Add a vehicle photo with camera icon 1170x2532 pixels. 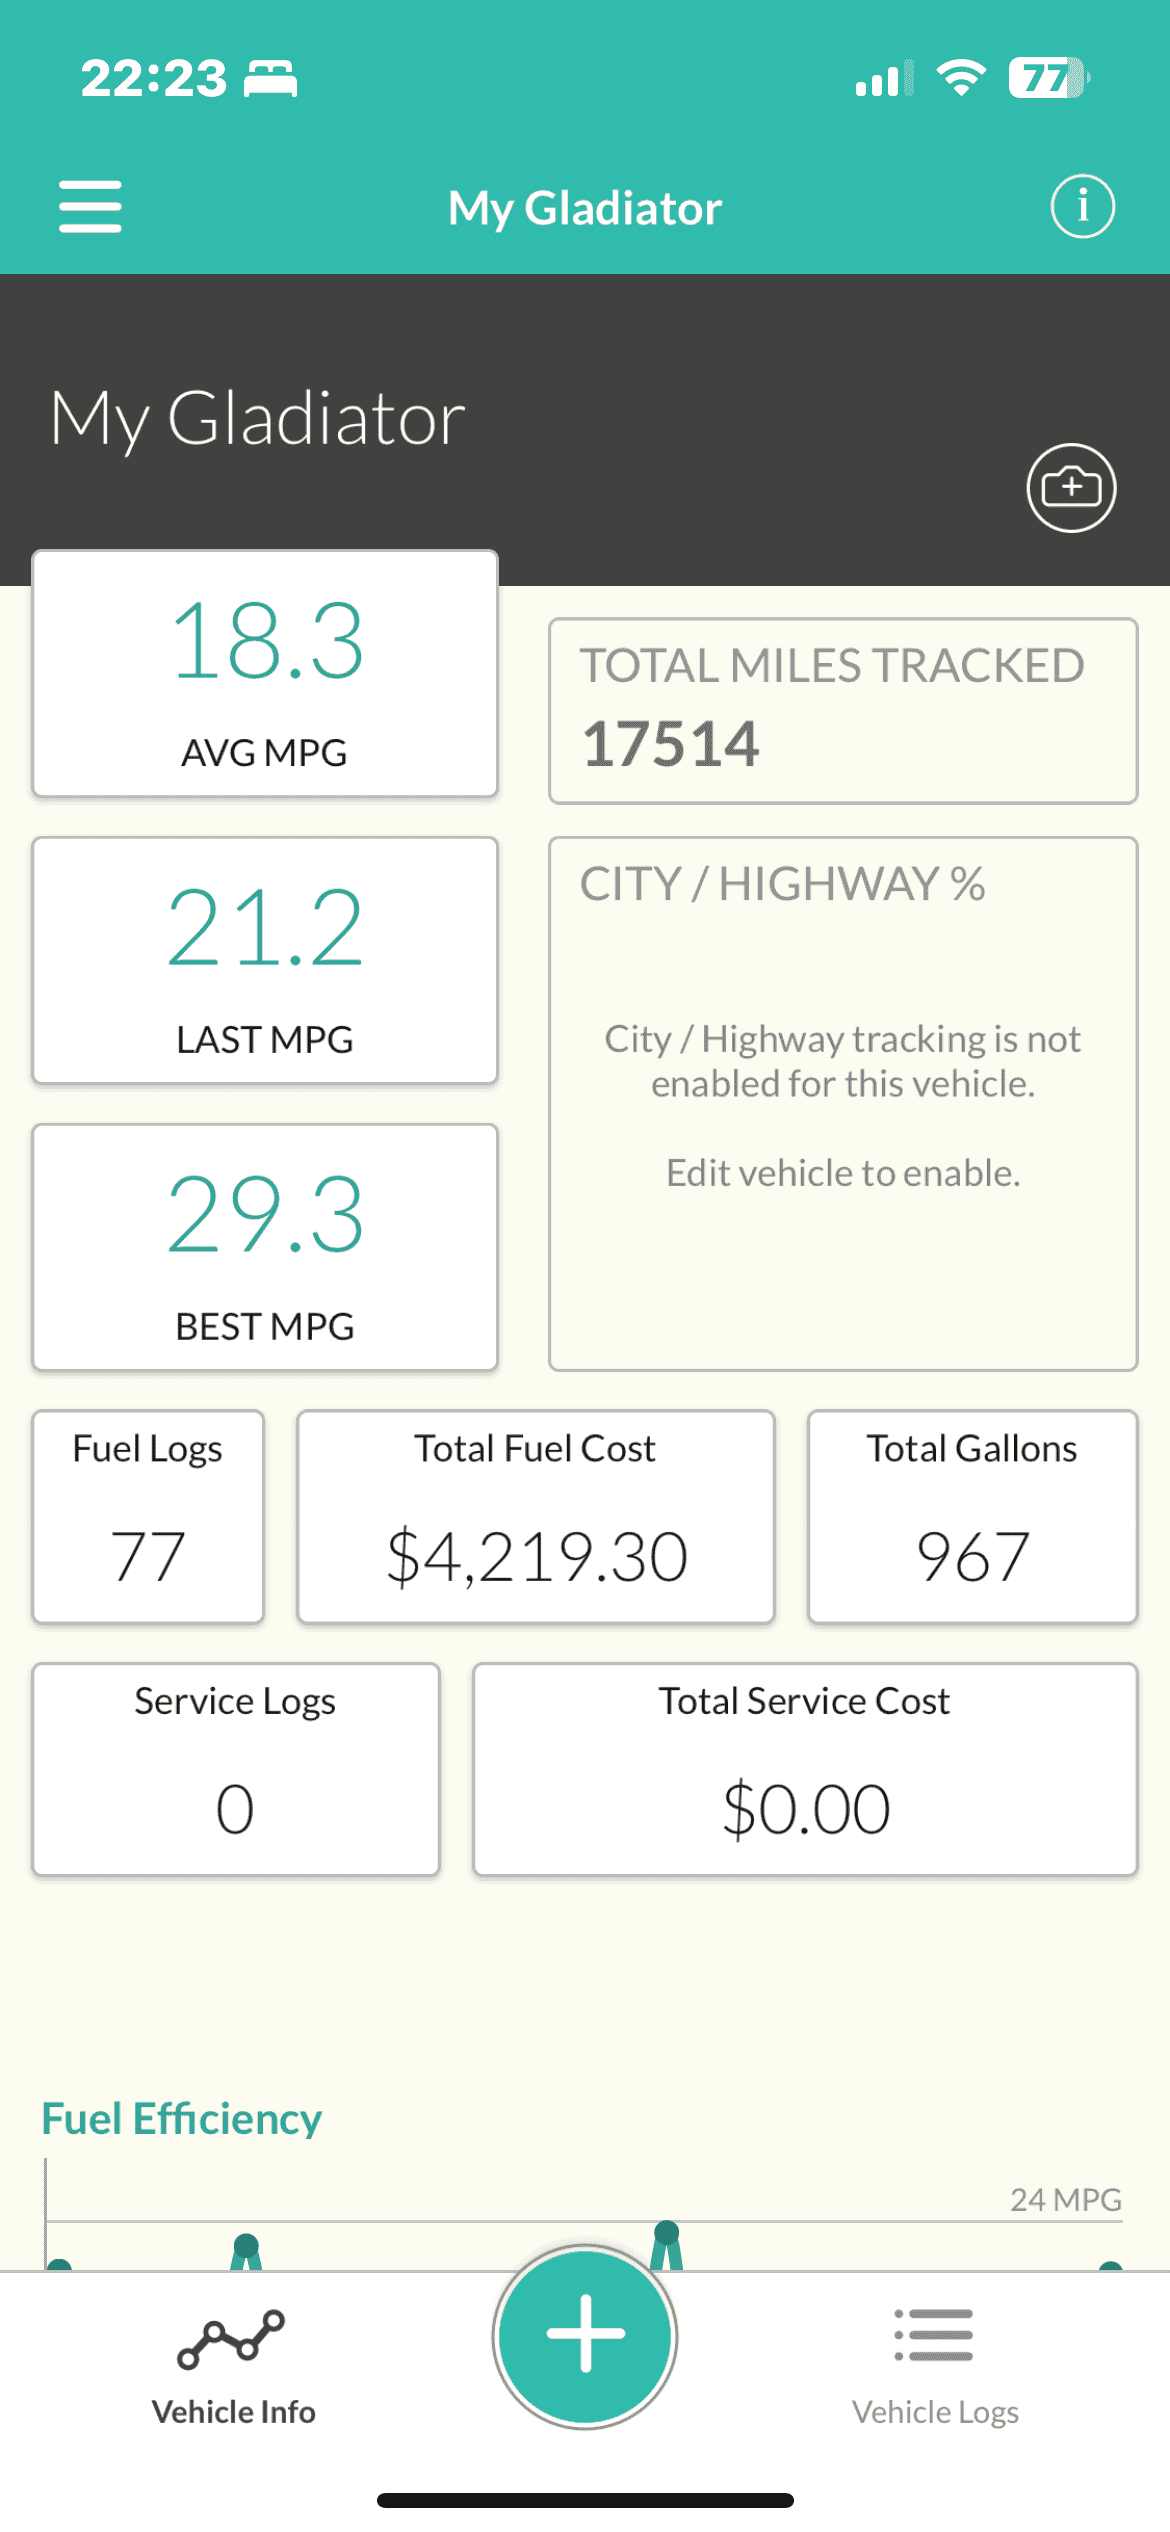(x=1071, y=487)
